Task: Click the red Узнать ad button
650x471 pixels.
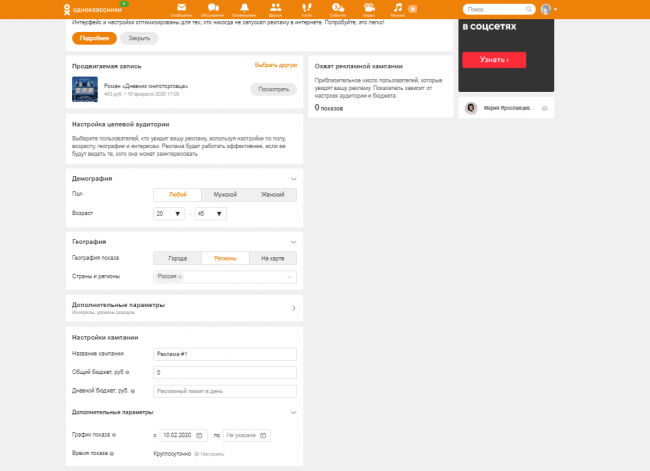Action: 494,60
